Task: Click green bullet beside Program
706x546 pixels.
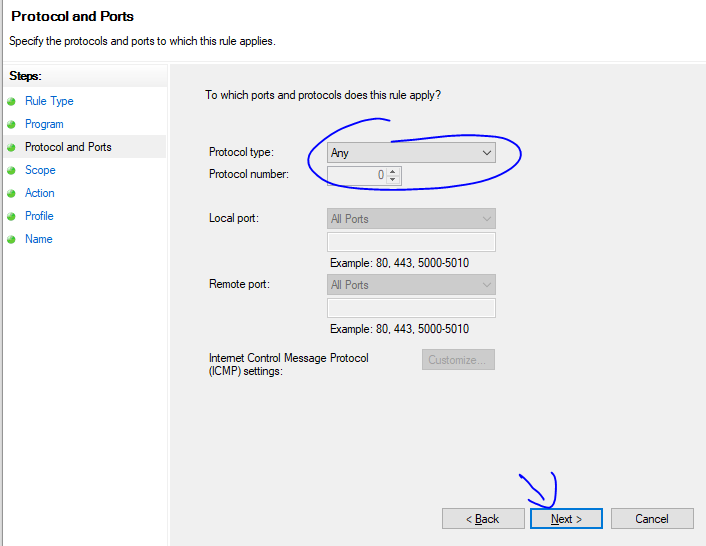Action: (11, 124)
